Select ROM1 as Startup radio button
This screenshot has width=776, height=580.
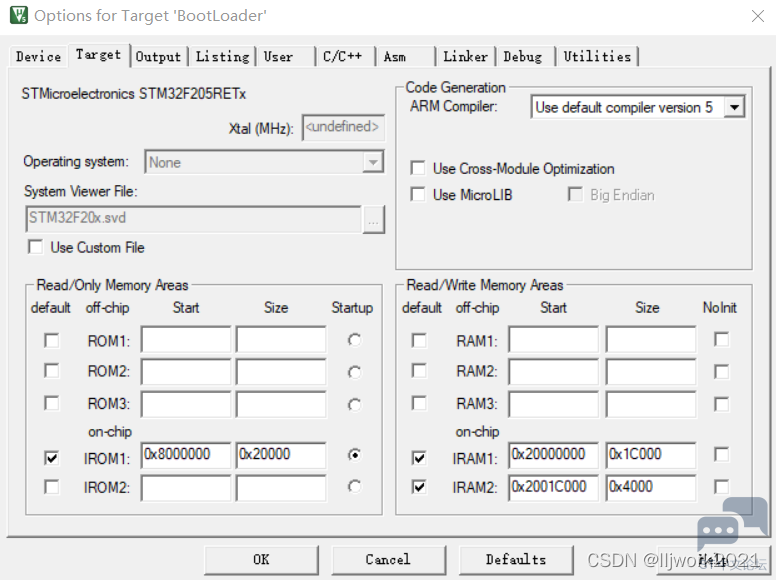pyautogui.click(x=354, y=340)
